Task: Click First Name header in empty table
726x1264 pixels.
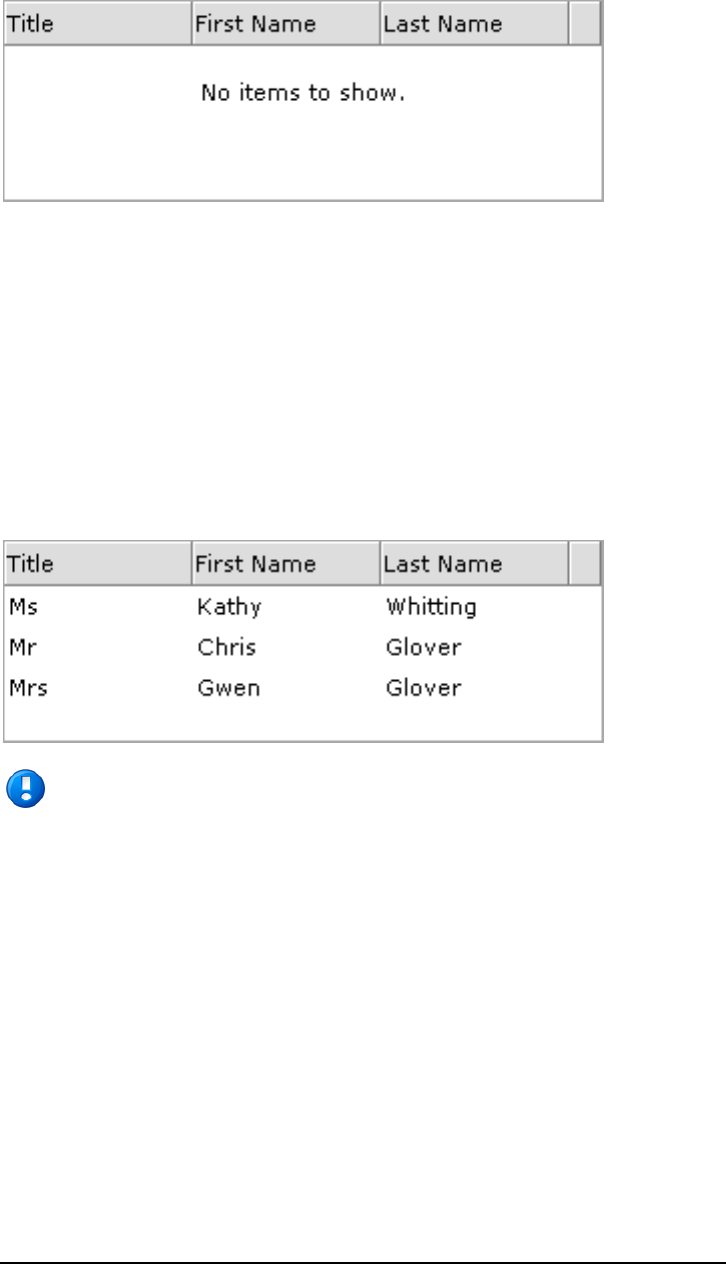Action: [x=285, y=24]
